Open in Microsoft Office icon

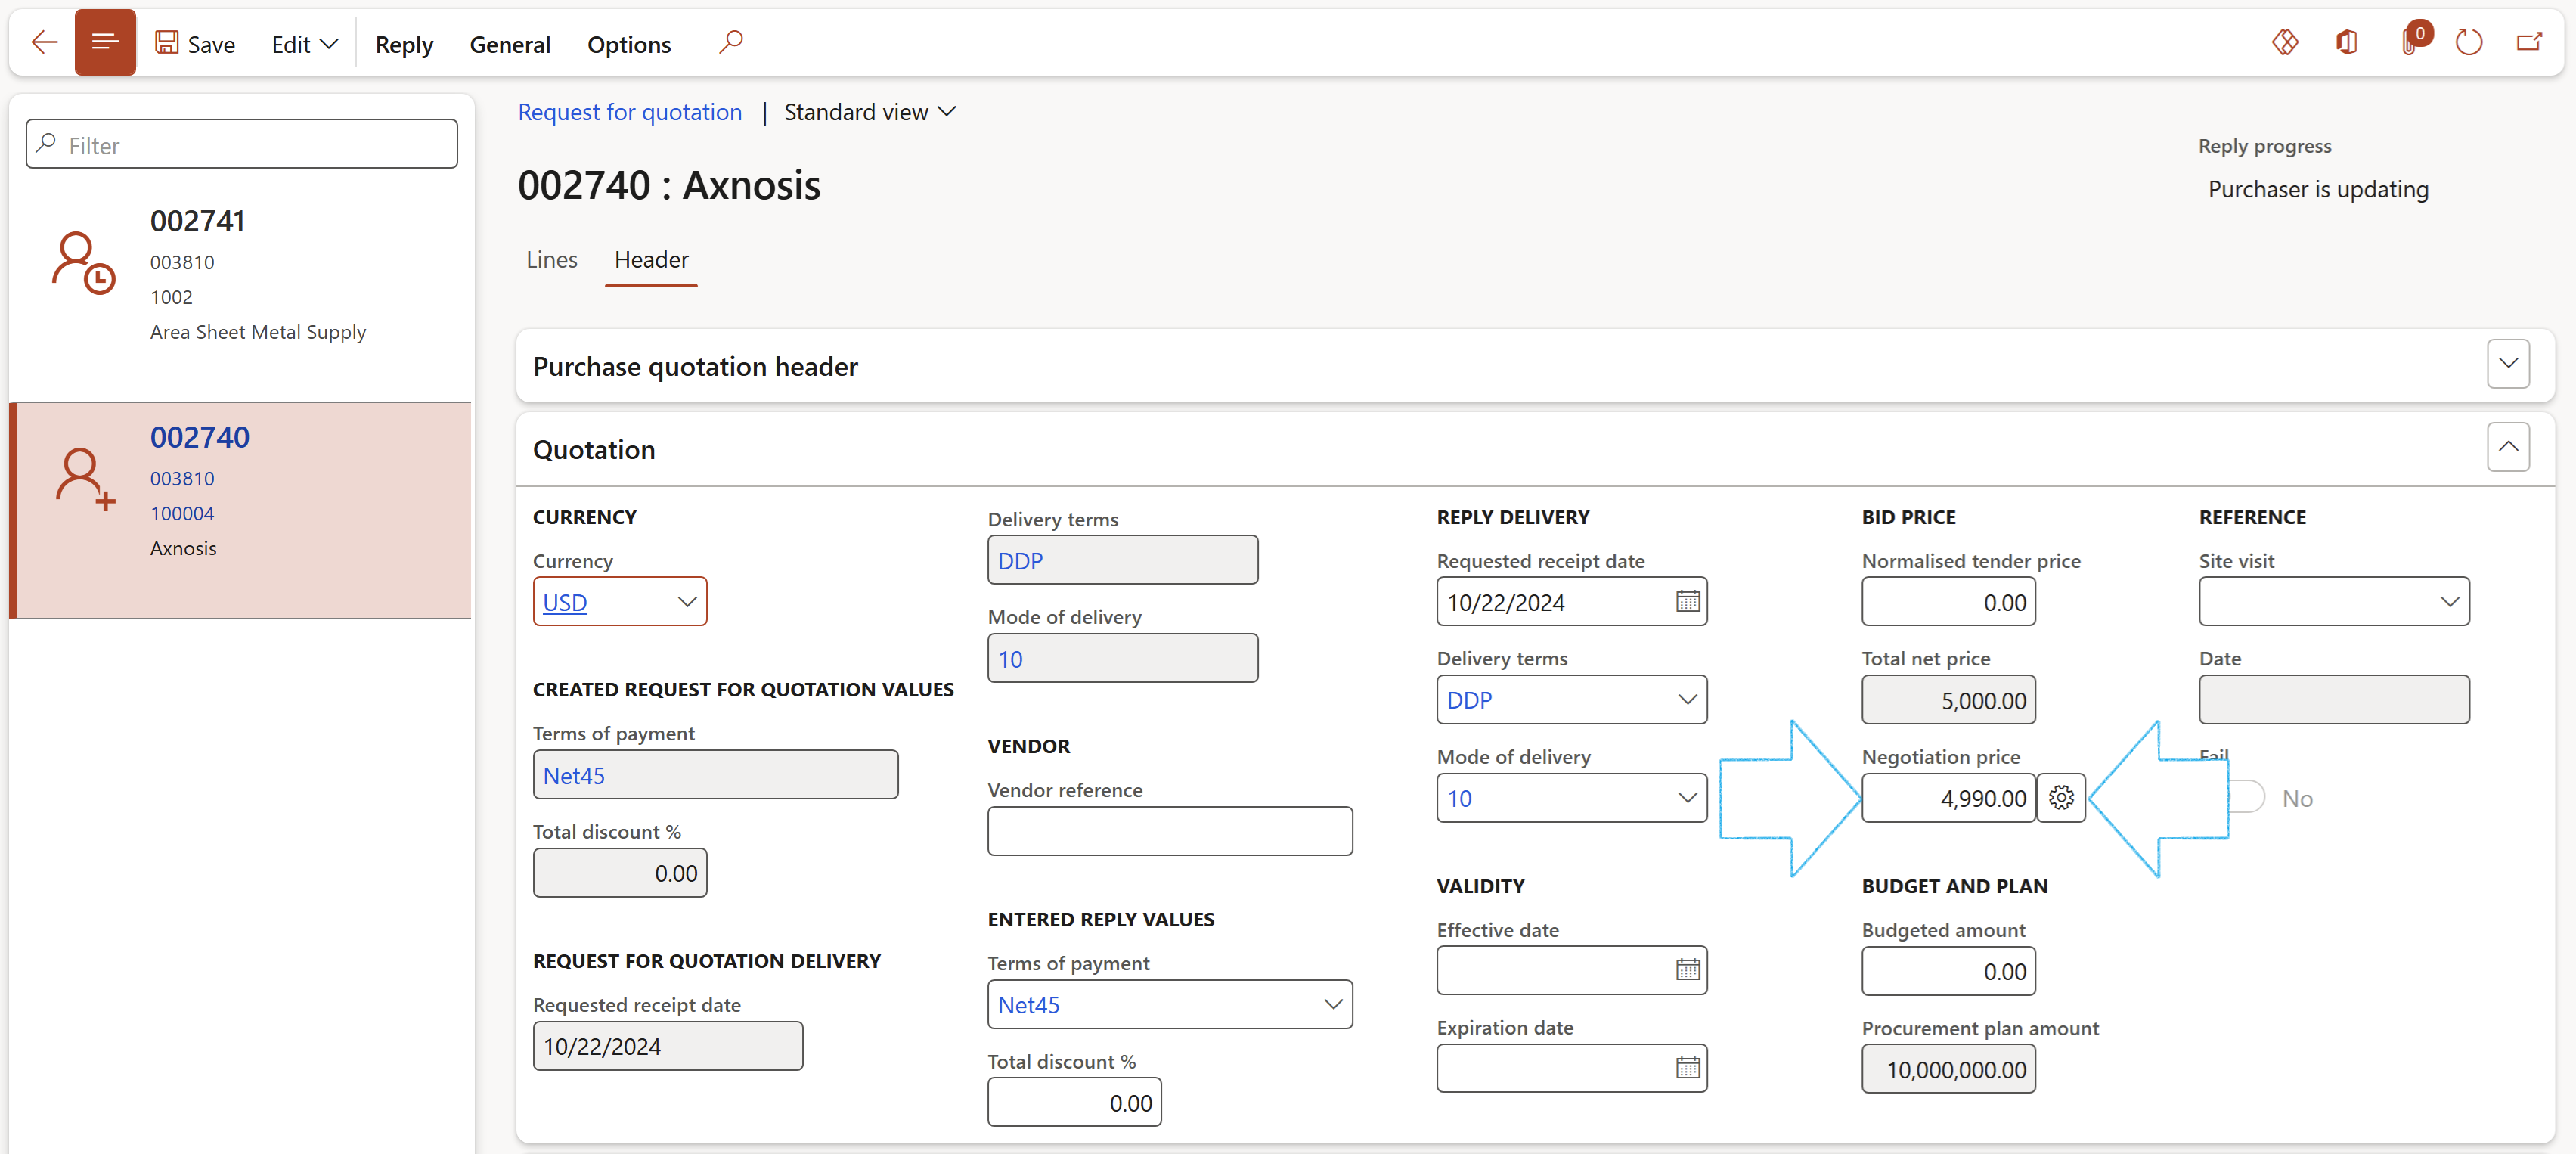2347,43
